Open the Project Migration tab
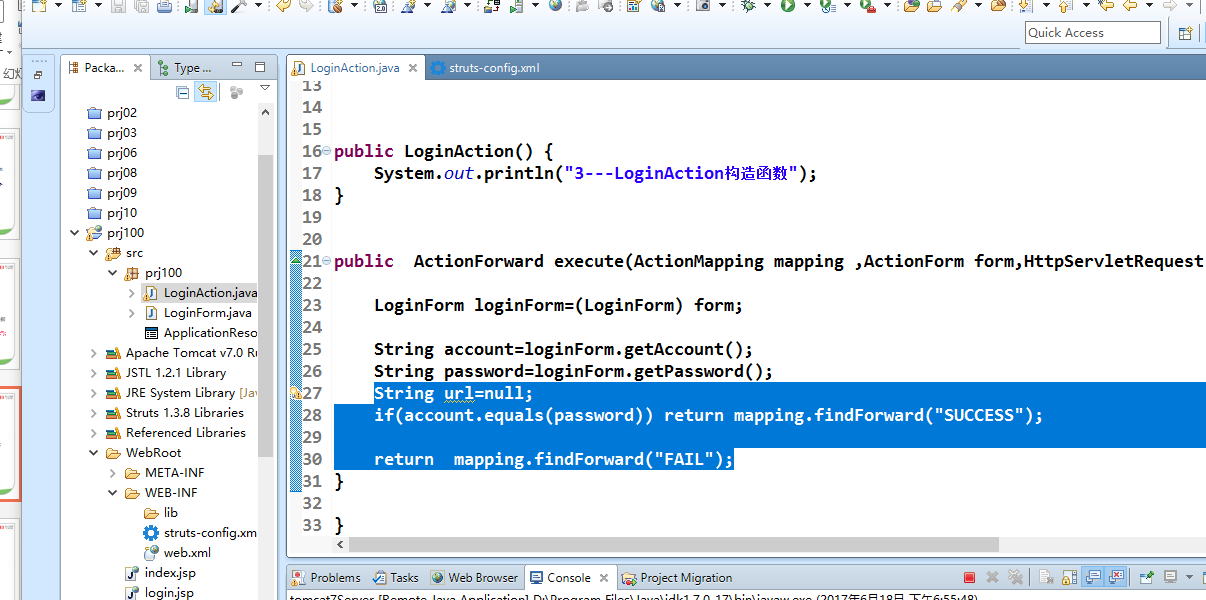 [677, 578]
